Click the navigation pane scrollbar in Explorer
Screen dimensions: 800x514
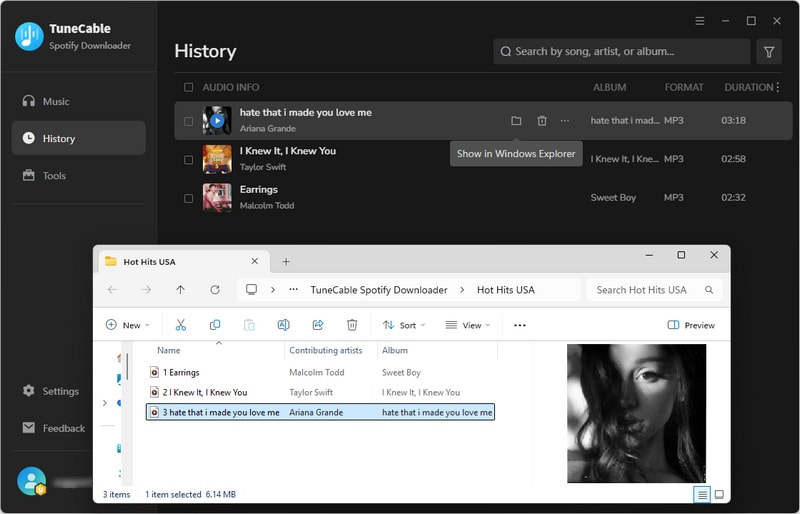(127, 366)
